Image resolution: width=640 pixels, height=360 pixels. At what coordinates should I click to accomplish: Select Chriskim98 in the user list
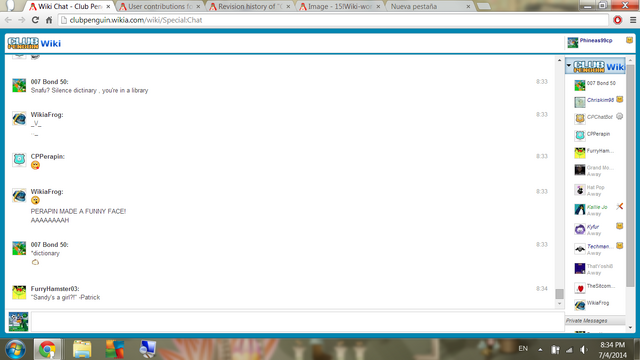600,100
